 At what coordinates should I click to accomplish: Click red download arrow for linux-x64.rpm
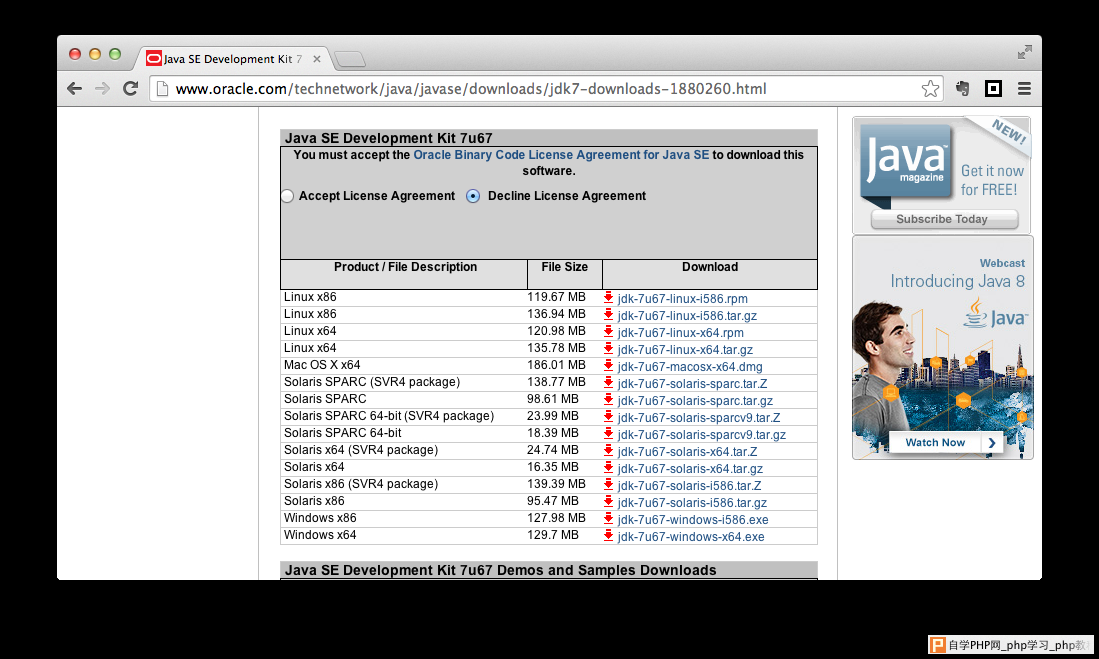tap(608, 332)
